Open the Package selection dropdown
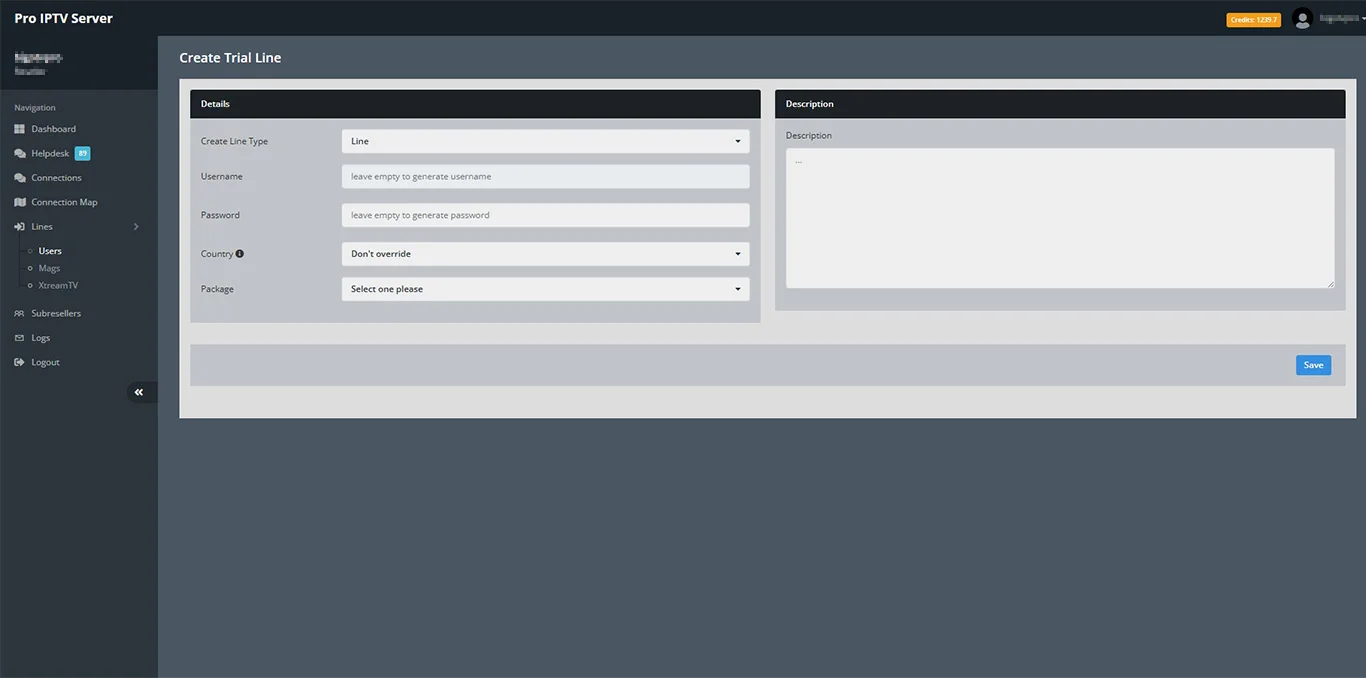1366x678 pixels. [x=545, y=289]
